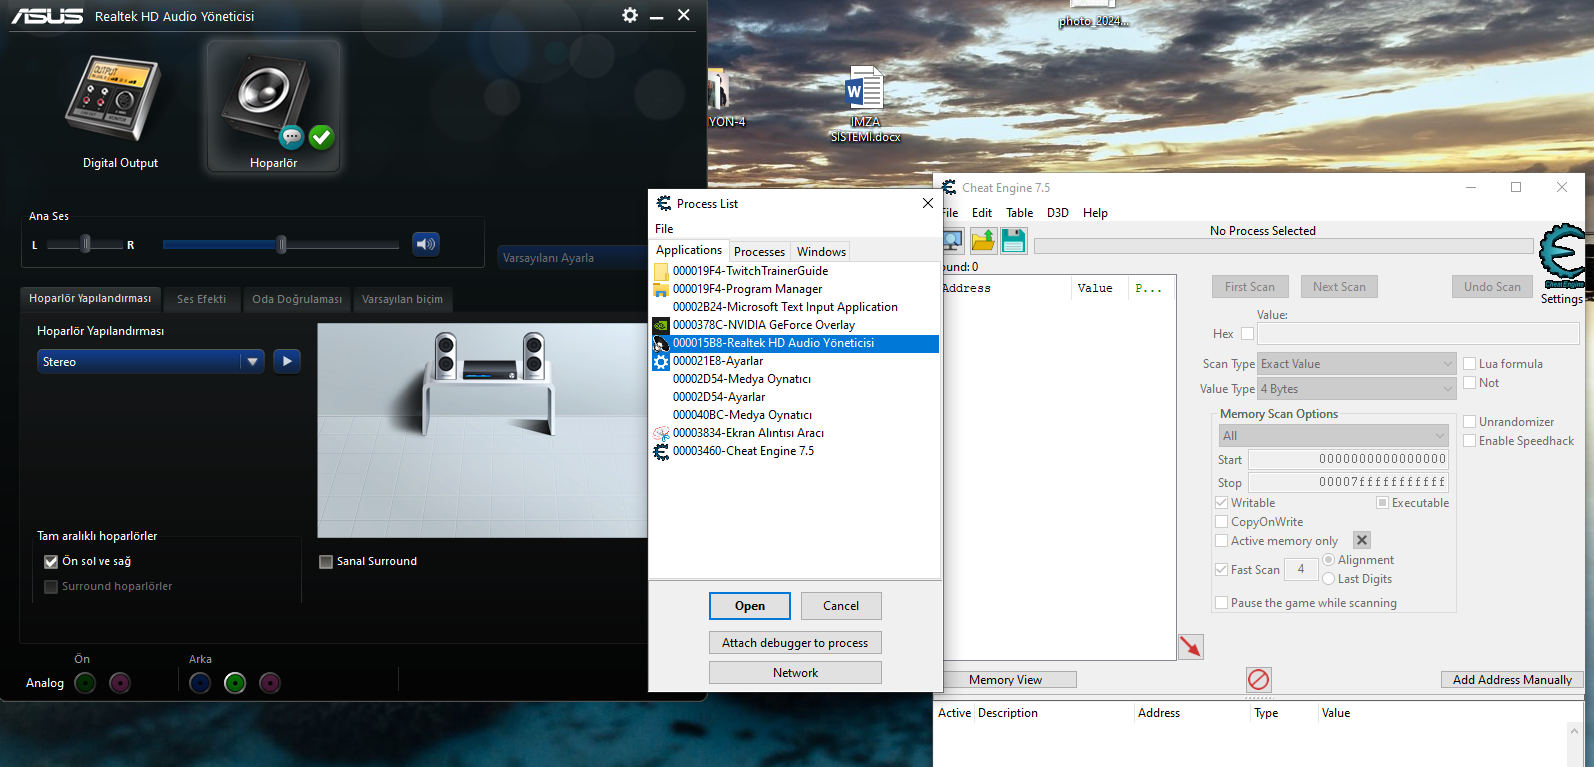The height and width of the screenshot is (767, 1594).
Task: Click the red arrow add-to-list icon
Action: [x=1191, y=647]
